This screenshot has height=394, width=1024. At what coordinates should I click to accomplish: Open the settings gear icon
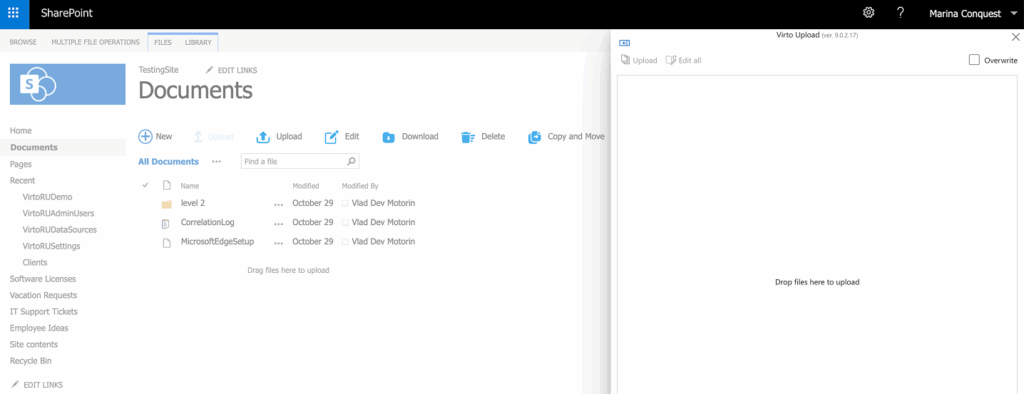coord(869,12)
